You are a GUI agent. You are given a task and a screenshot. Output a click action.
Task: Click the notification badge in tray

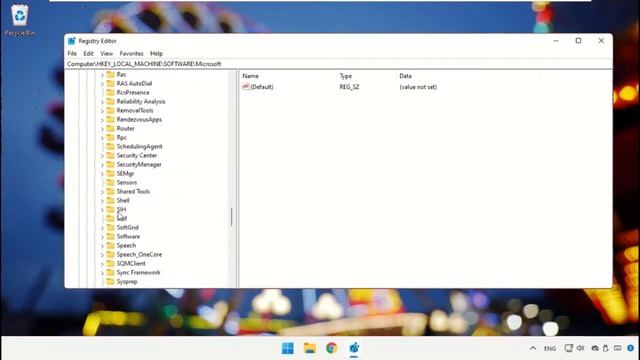(x=631, y=348)
